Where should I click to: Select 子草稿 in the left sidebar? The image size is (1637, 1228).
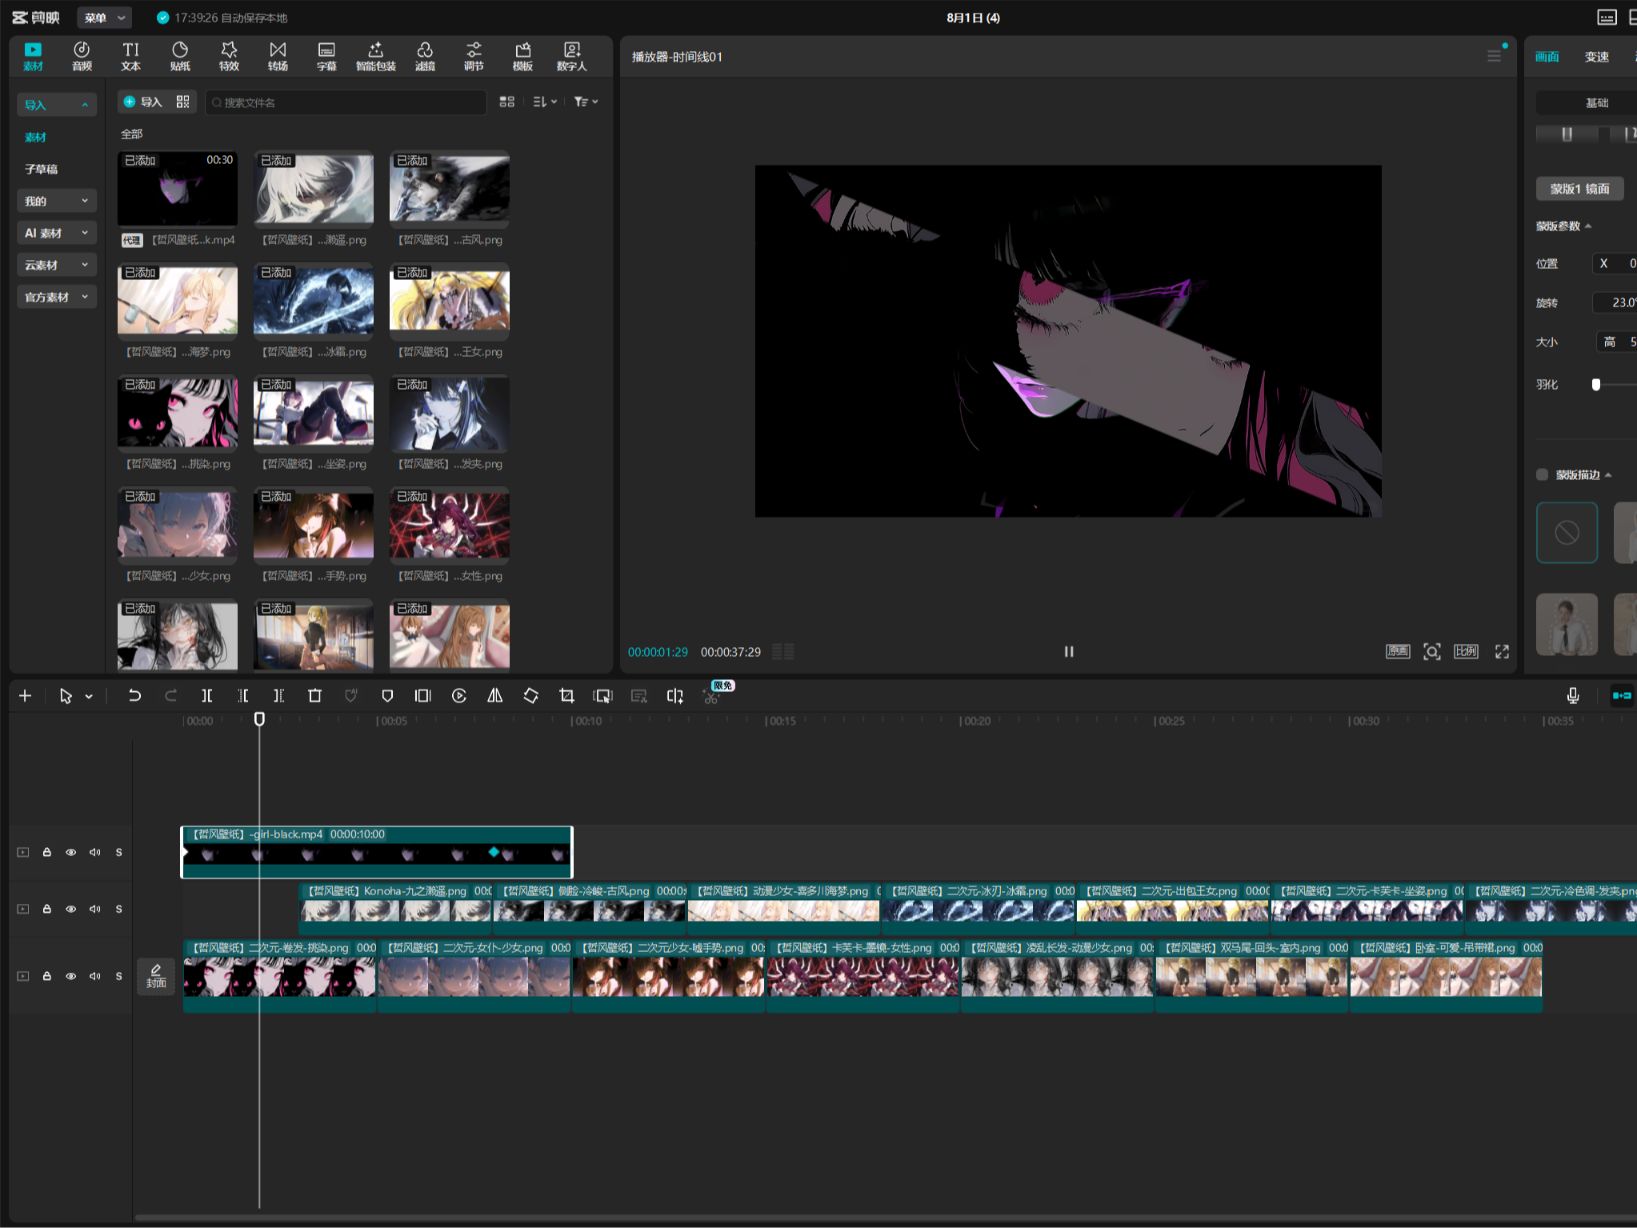pos(41,169)
